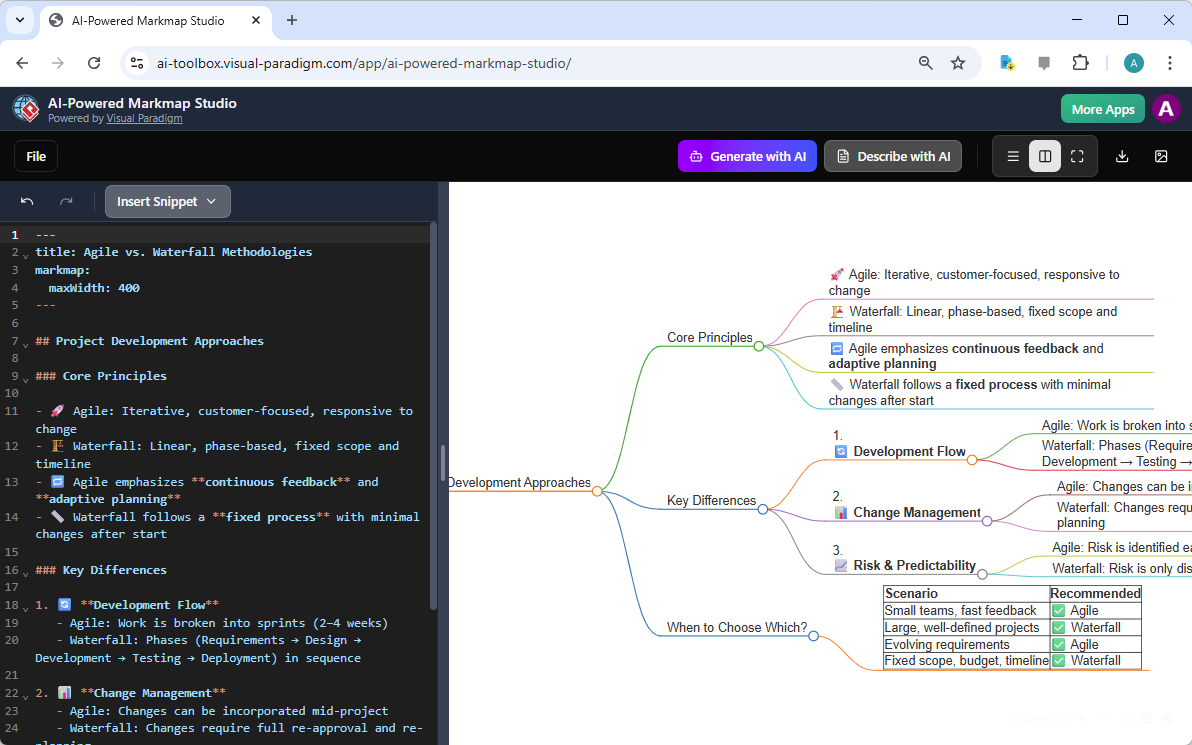Open the Insert Snippet dropdown

coord(167,201)
